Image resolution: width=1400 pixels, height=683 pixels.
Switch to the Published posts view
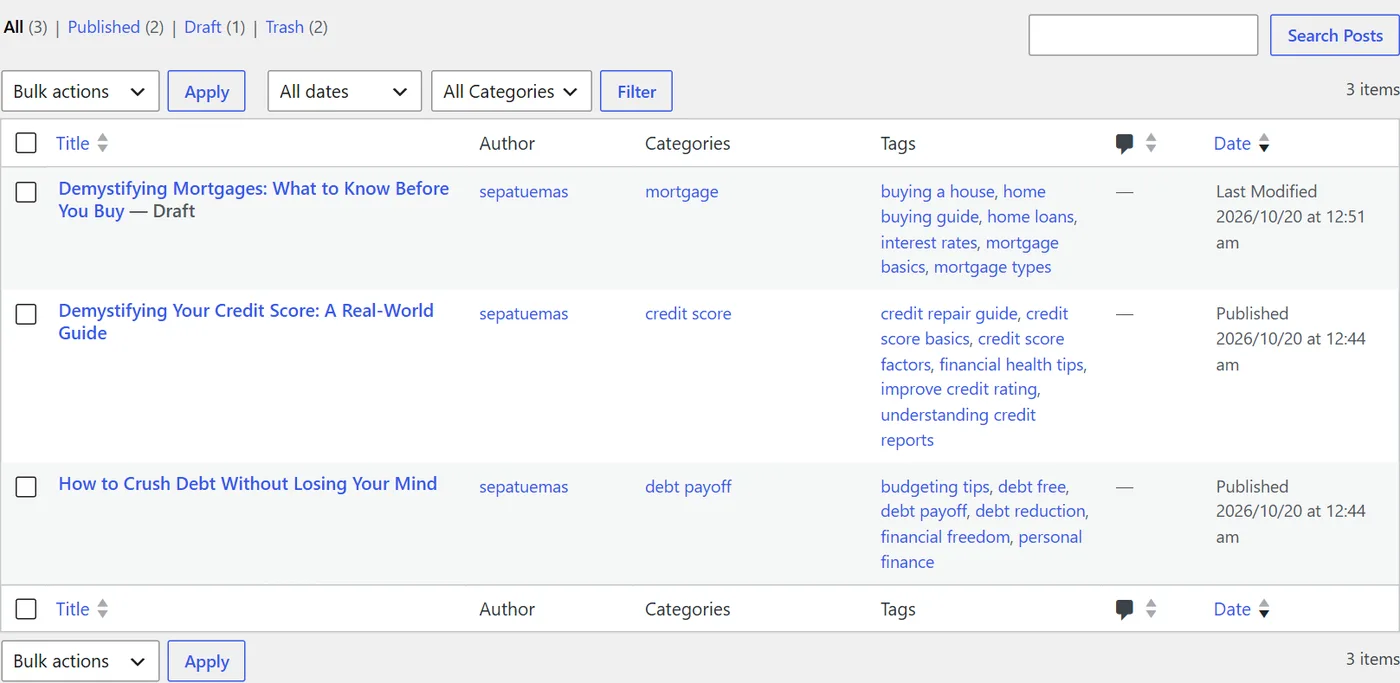[103, 27]
